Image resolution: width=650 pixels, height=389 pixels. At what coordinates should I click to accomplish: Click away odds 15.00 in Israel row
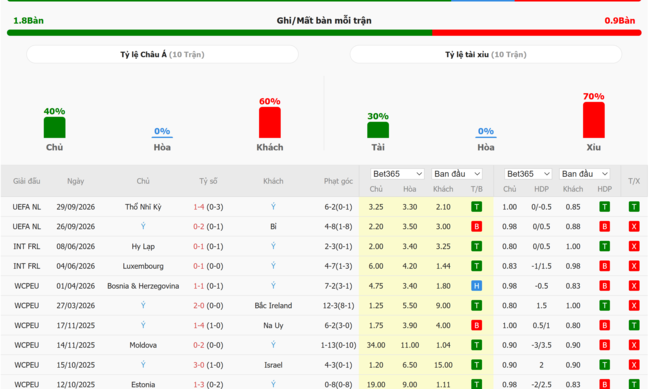(x=443, y=365)
